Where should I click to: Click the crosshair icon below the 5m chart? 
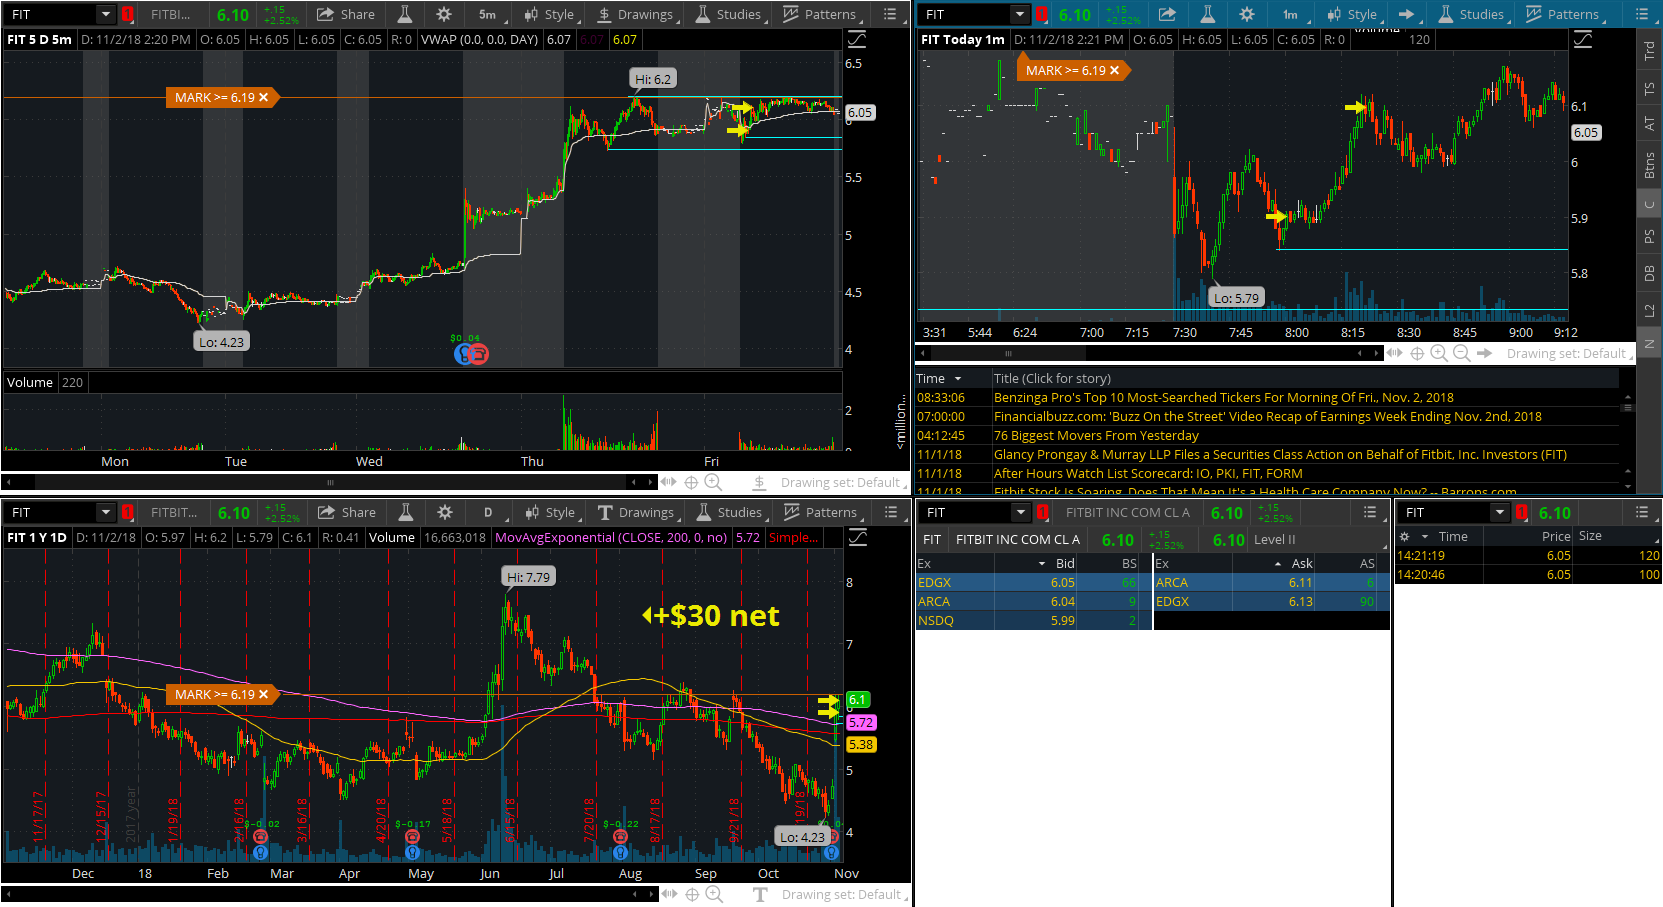tap(691, 482)
